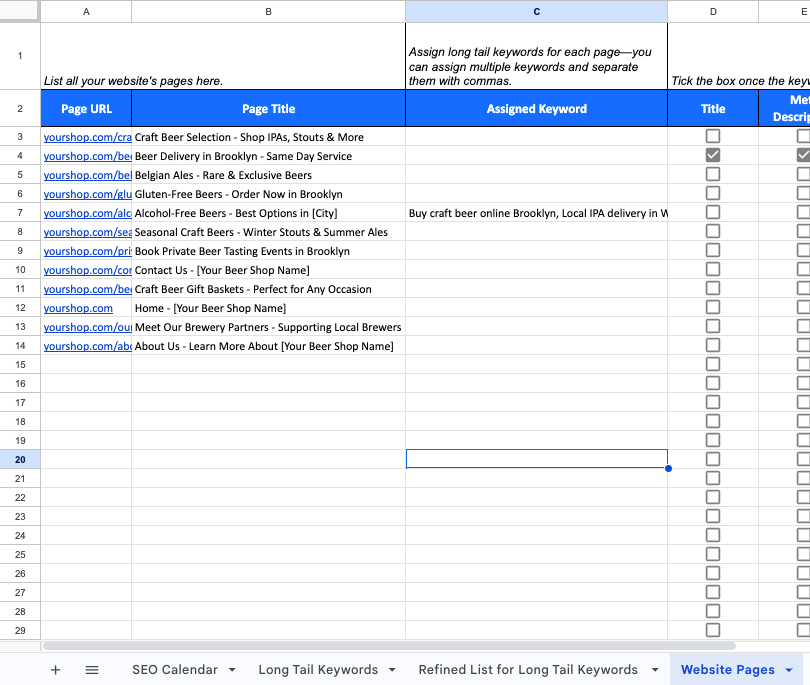Tick the Title checkbox for Craft Beer Selection row
This screenshot has height=685, width=810.
coord(713,136)
